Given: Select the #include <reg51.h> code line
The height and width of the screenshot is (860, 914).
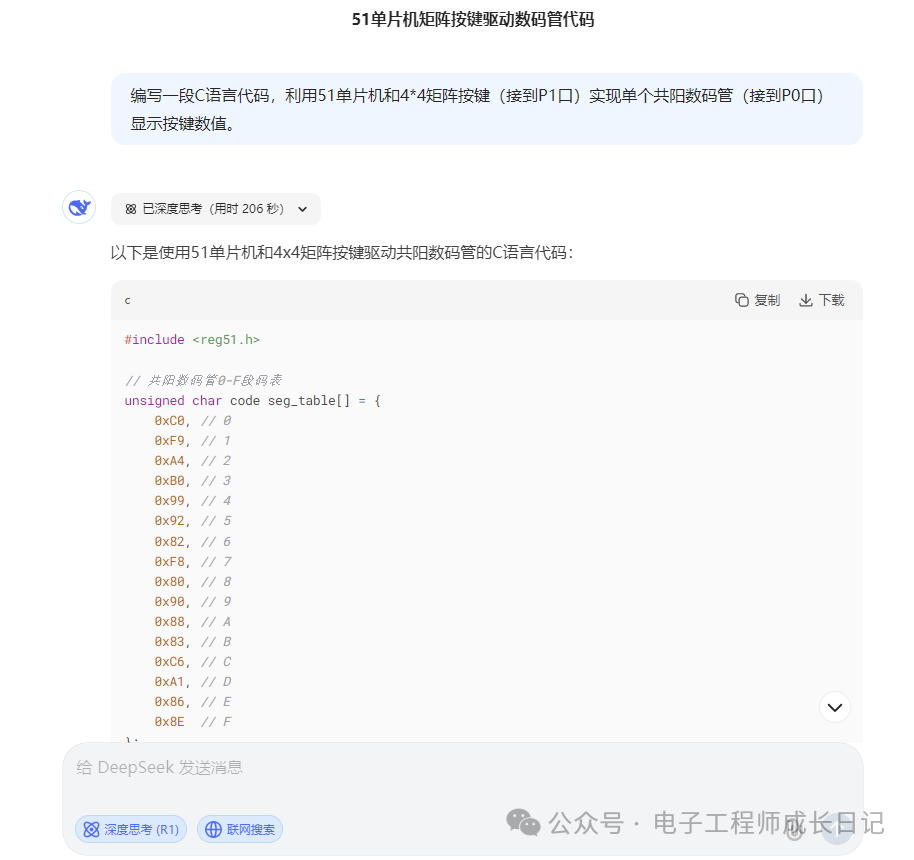Looking at the screenshot, I should [192, 339].
